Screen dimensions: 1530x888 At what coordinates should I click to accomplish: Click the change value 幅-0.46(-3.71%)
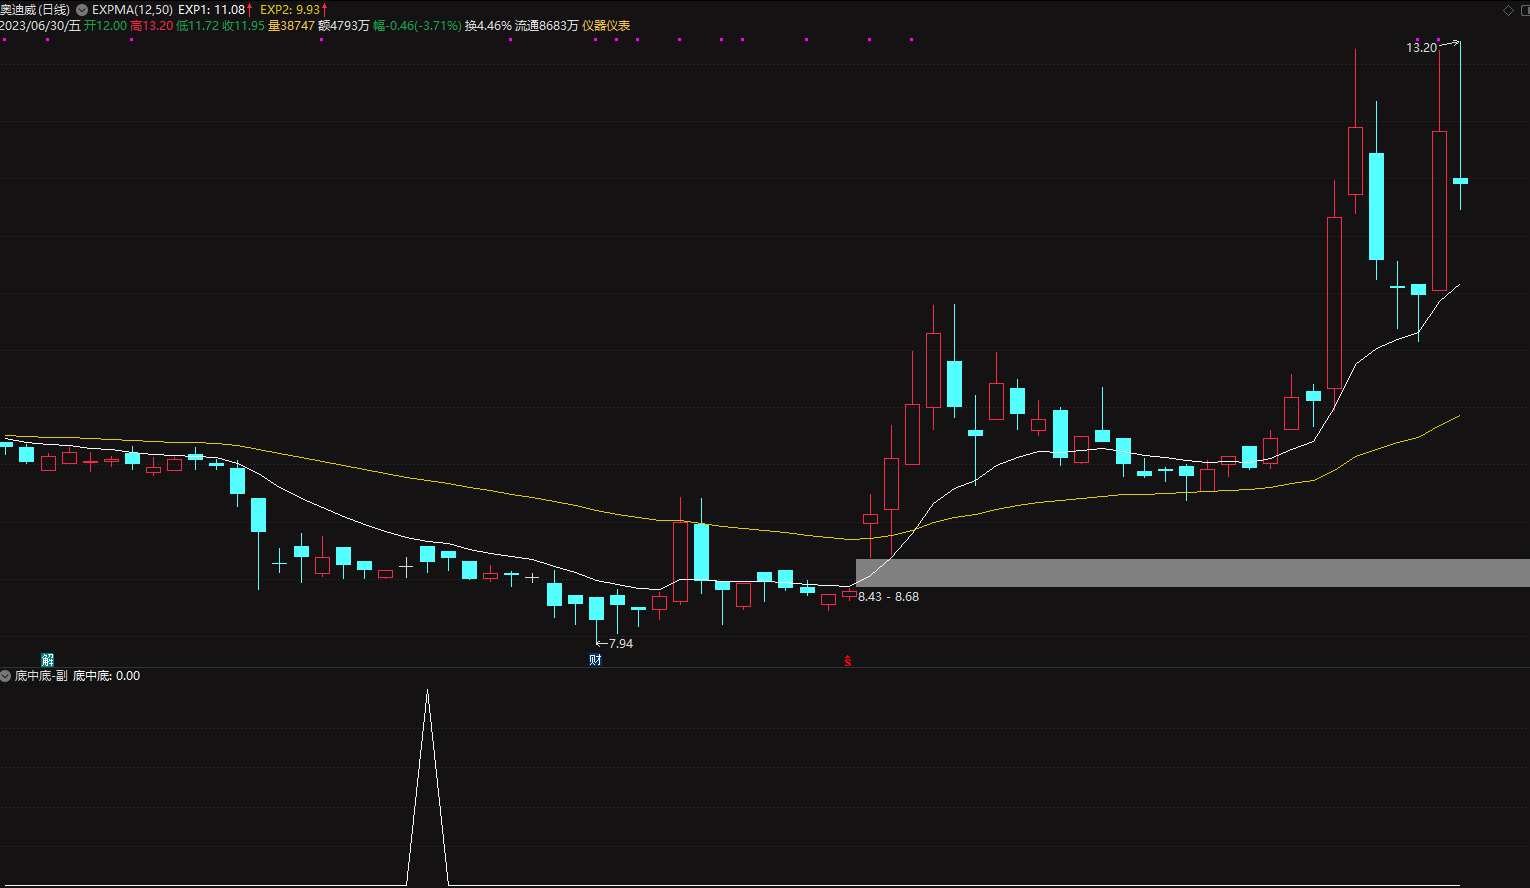[x=417, y=26]
